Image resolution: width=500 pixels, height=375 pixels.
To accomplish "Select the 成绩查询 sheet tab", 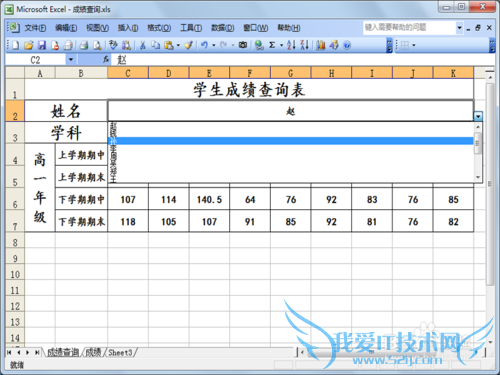I will [x=63, y=352].
